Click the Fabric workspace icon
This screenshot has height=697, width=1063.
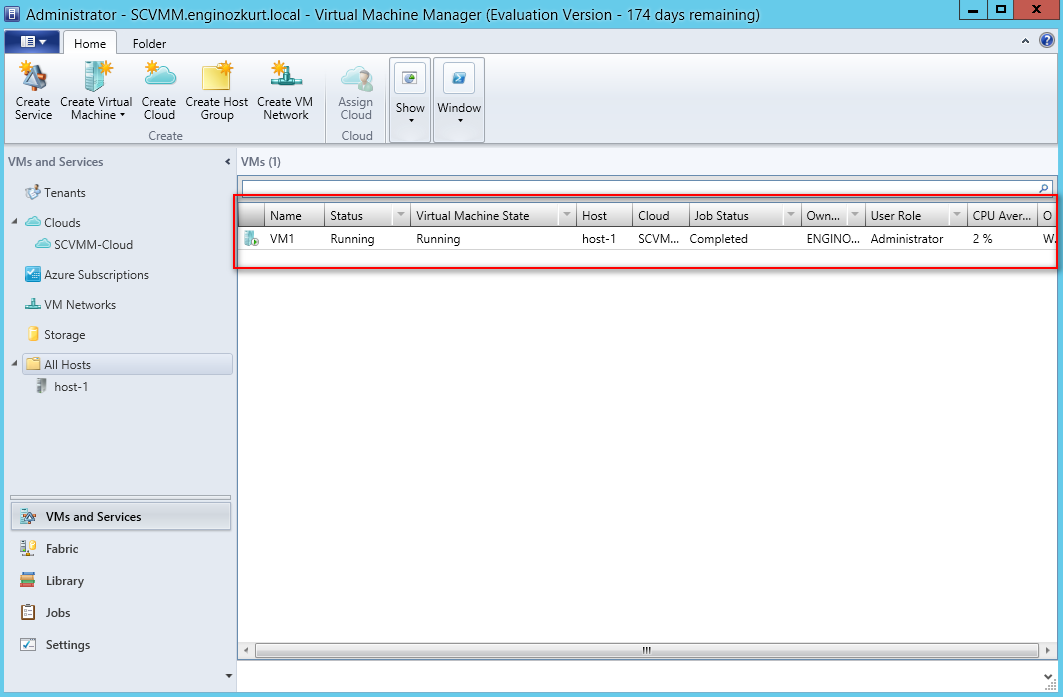pos(28,548)
